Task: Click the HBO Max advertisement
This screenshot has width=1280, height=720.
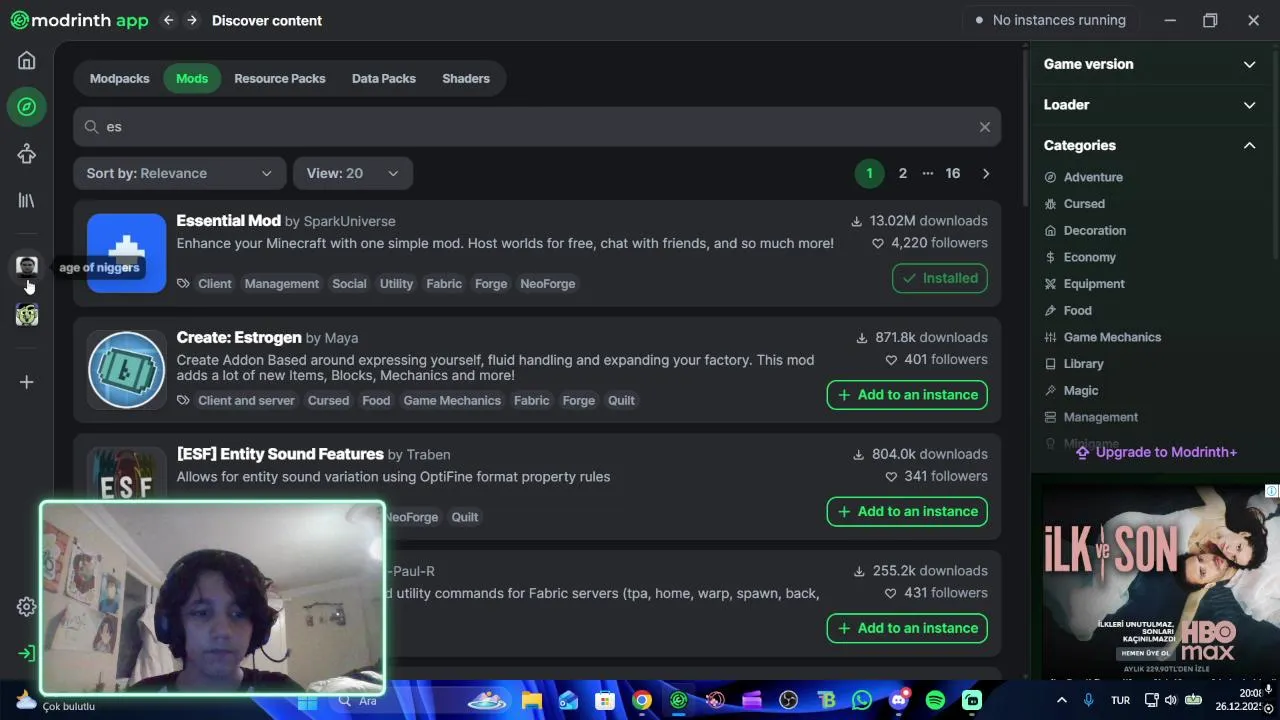Action: pos(1160,580)
